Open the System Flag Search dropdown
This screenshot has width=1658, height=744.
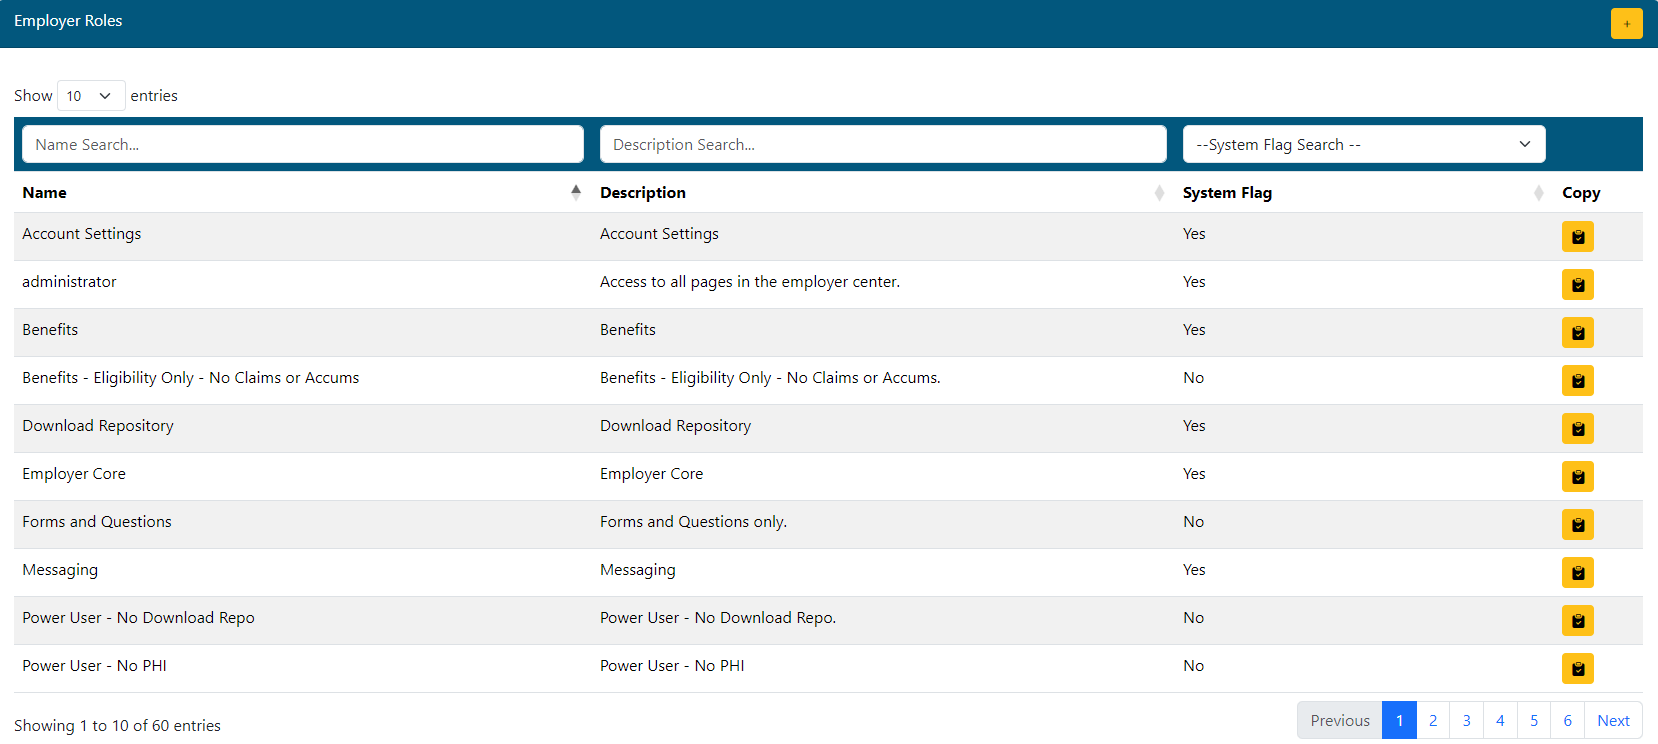[x=1363, y=144]
